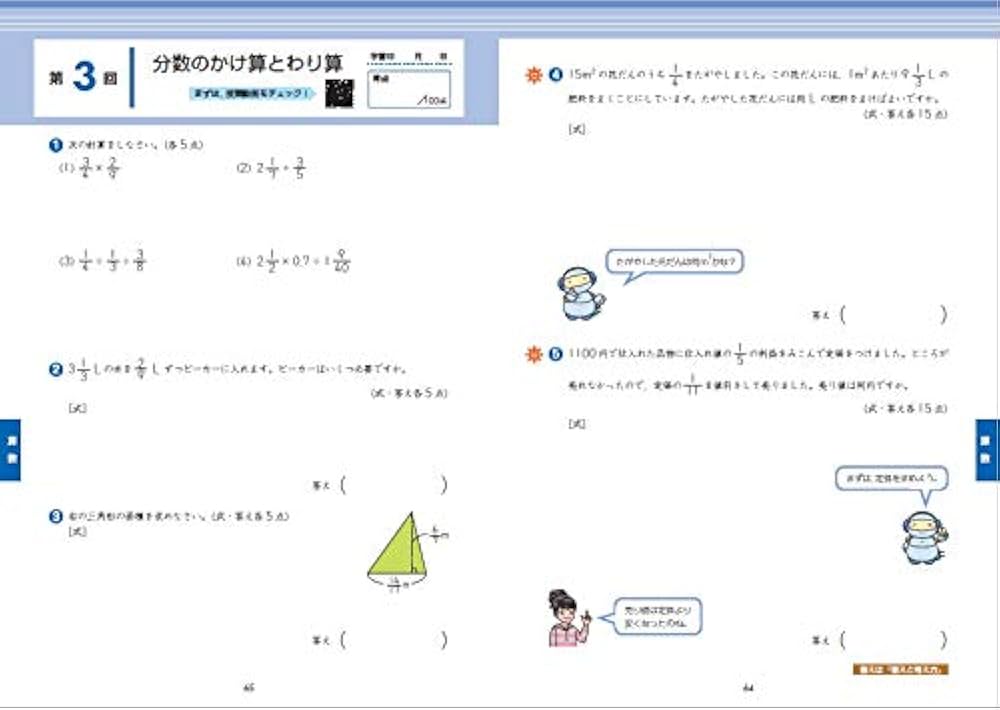Screen dimensions: 1000x710
Task: Click the (式・答え各15点) note of problem 5
Action: (x=906, y=408)
